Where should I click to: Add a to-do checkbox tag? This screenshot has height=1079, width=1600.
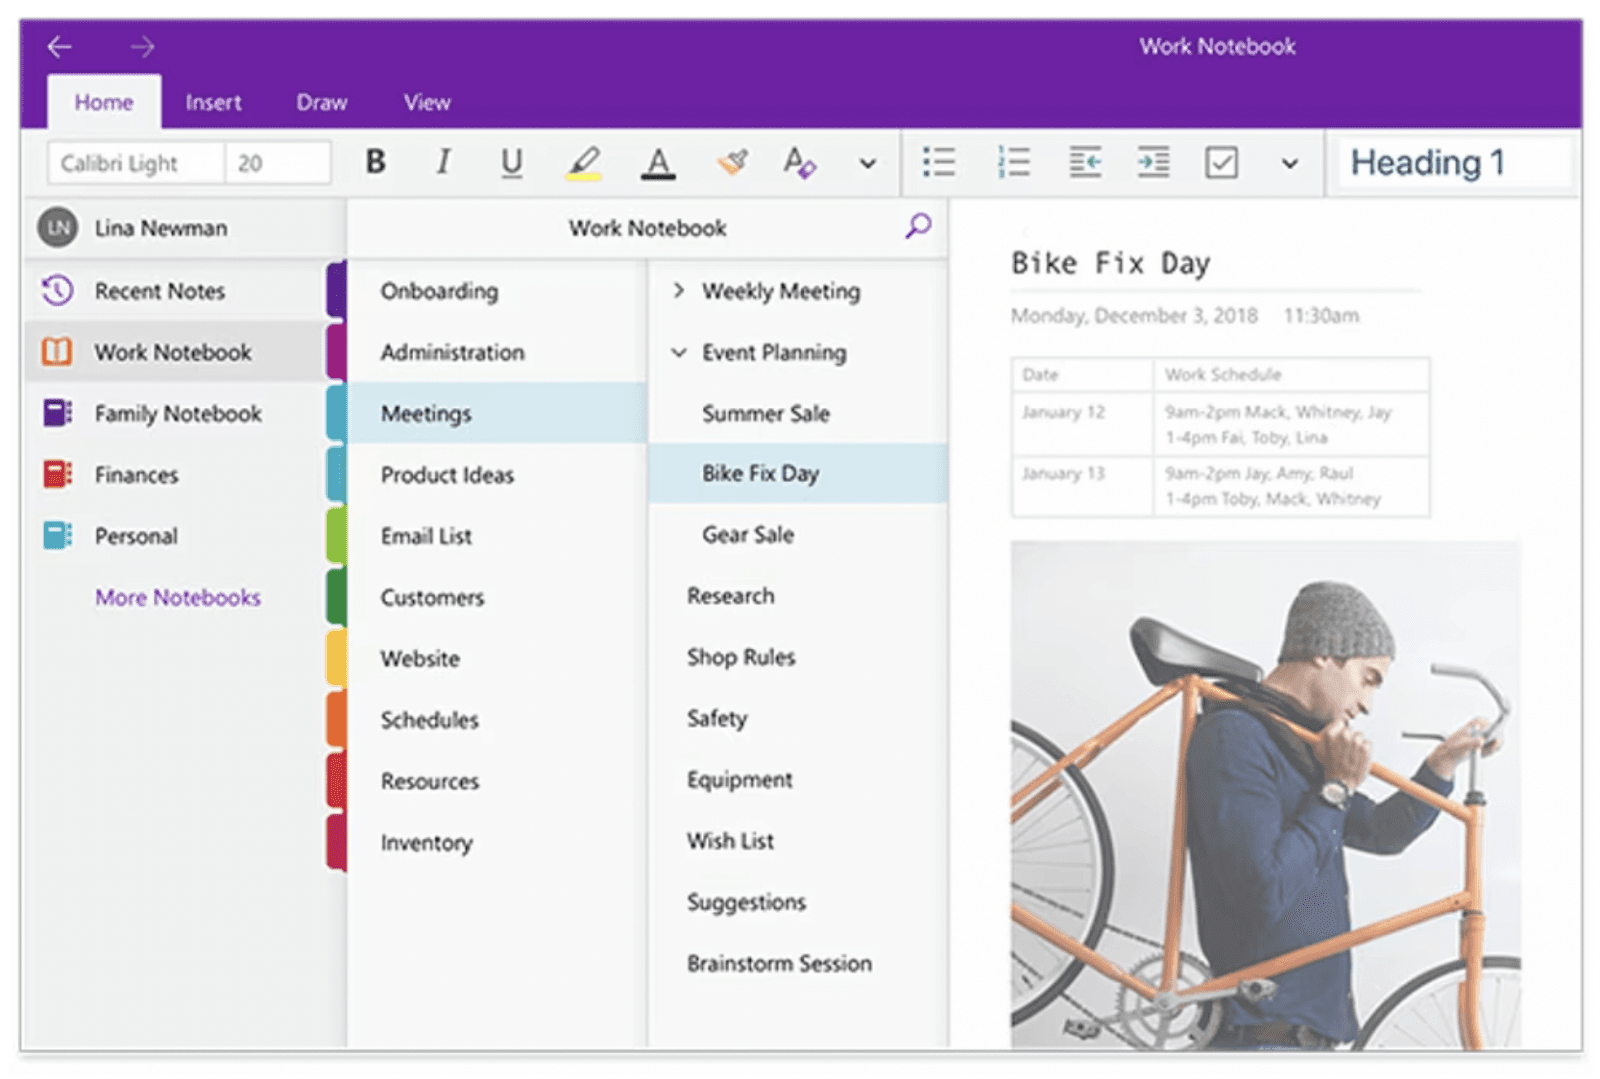[x=1221, y=162]
